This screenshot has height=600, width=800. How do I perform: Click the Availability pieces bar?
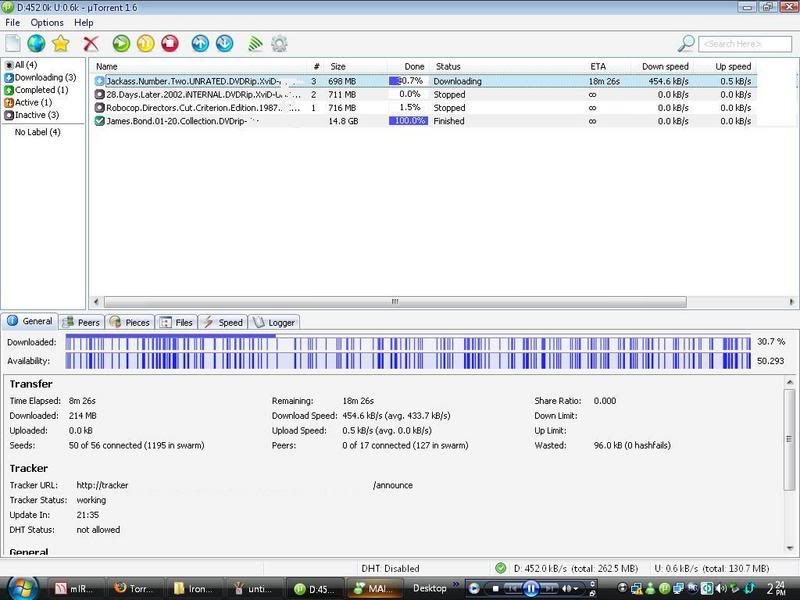pos(408,361)
